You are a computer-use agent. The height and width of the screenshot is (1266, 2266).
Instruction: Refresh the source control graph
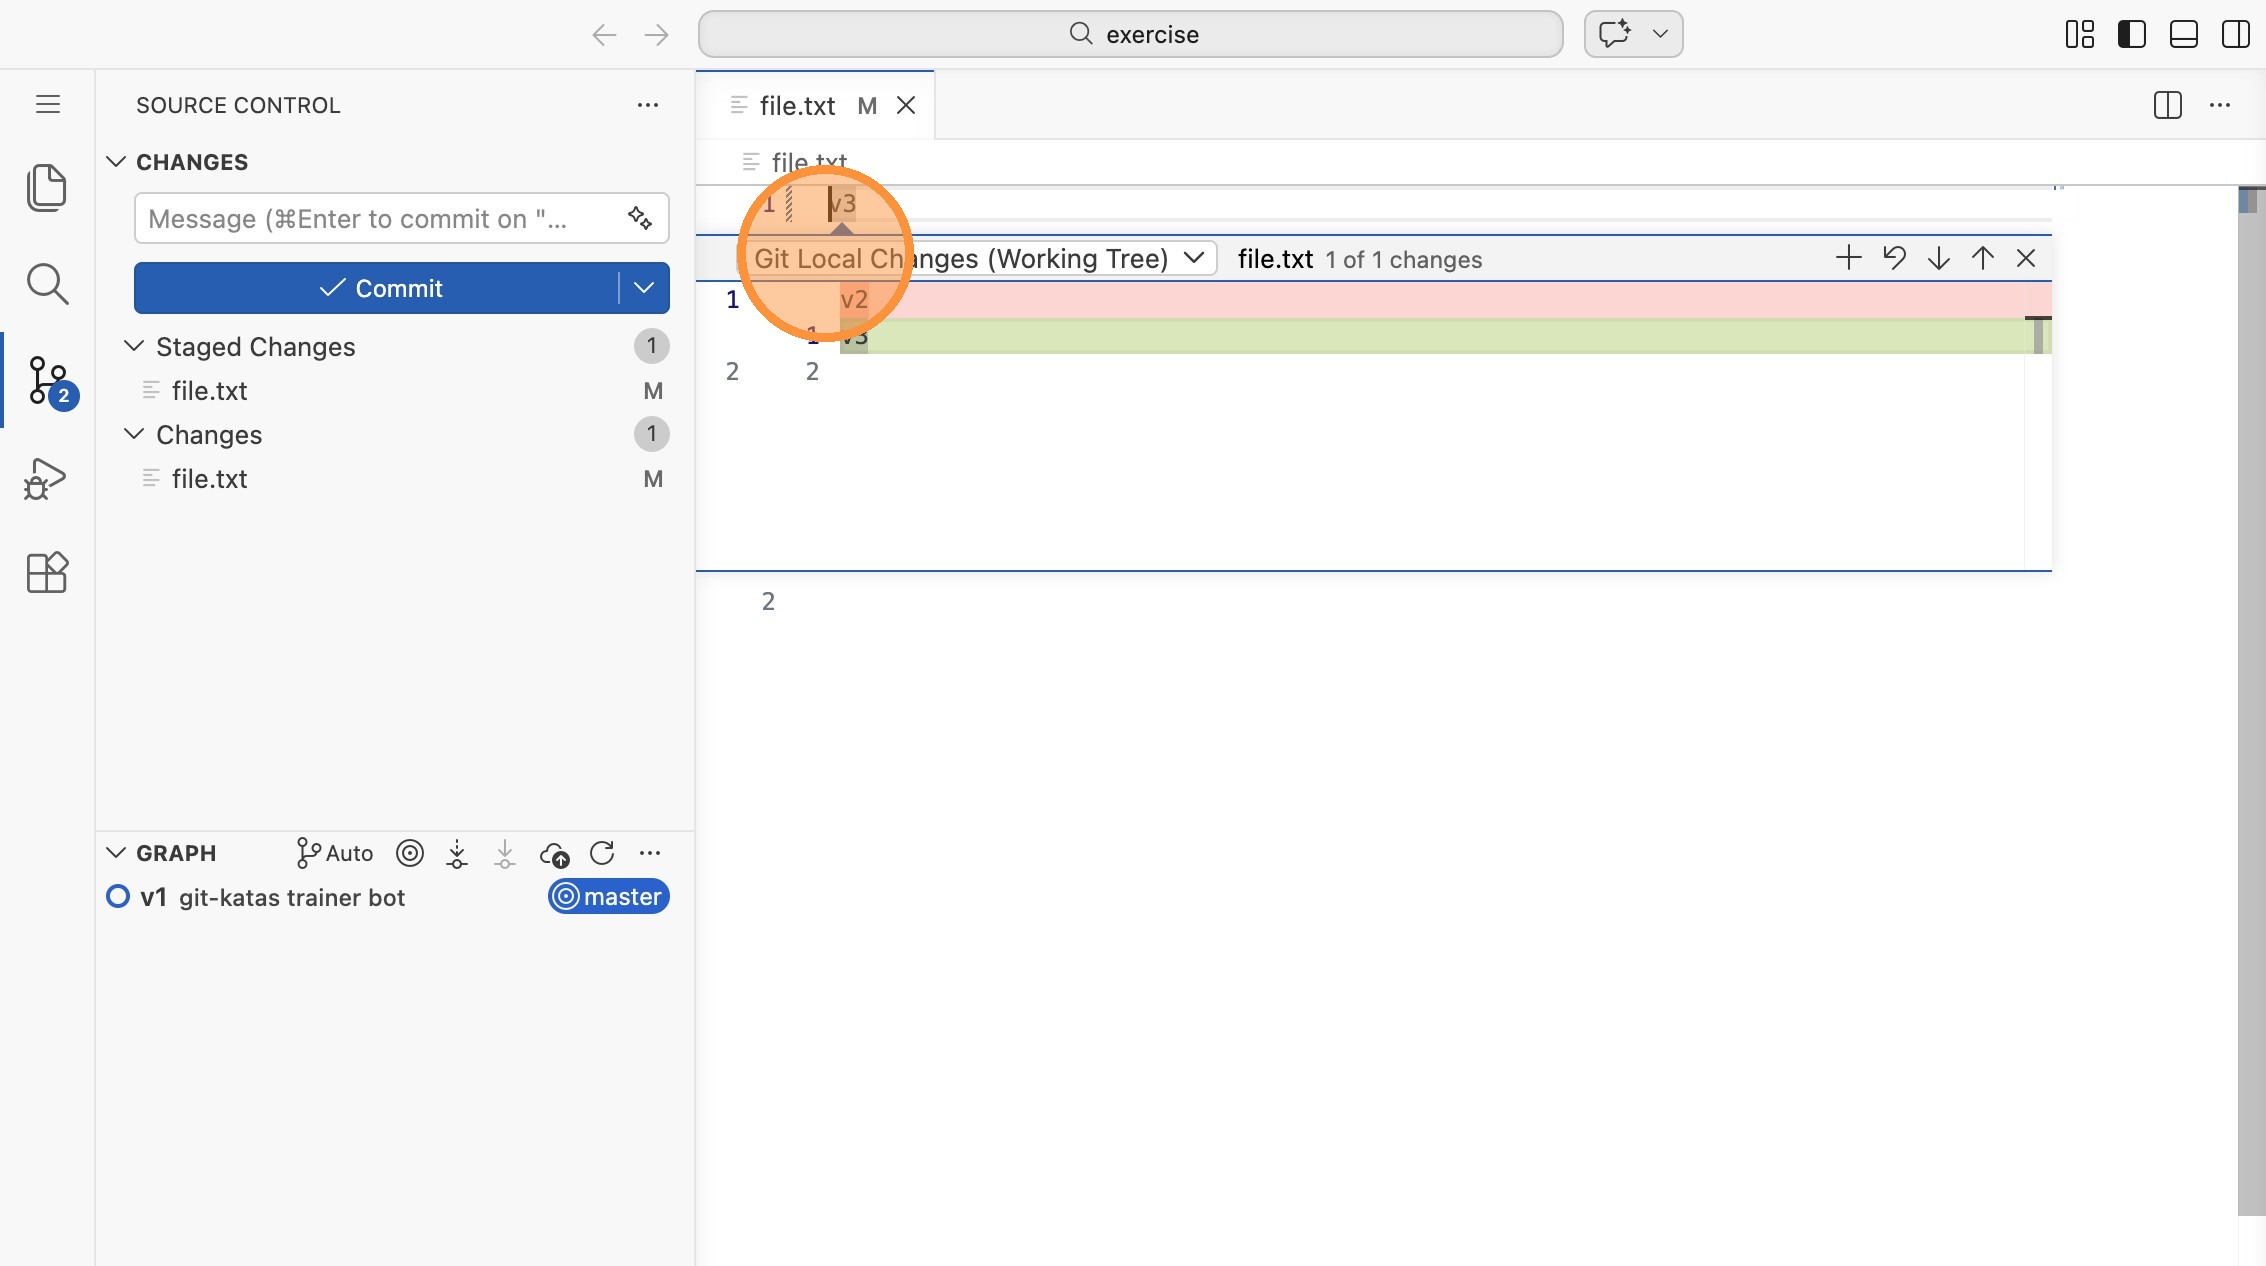pos(602,853)
